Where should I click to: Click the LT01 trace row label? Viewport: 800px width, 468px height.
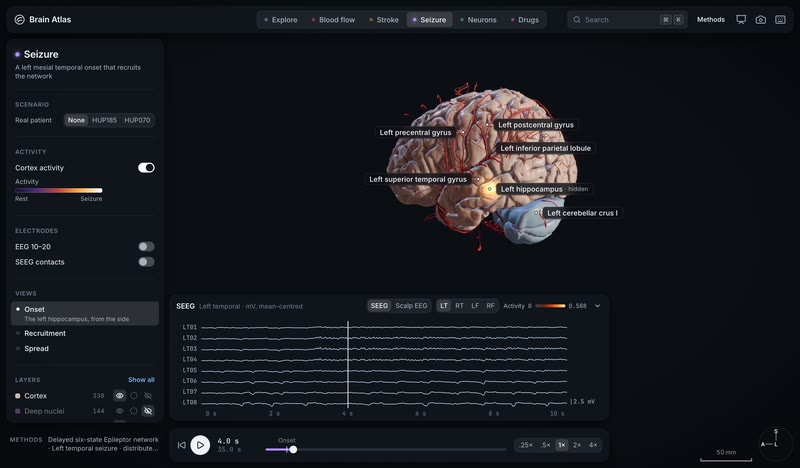click(x=190, y=327)
